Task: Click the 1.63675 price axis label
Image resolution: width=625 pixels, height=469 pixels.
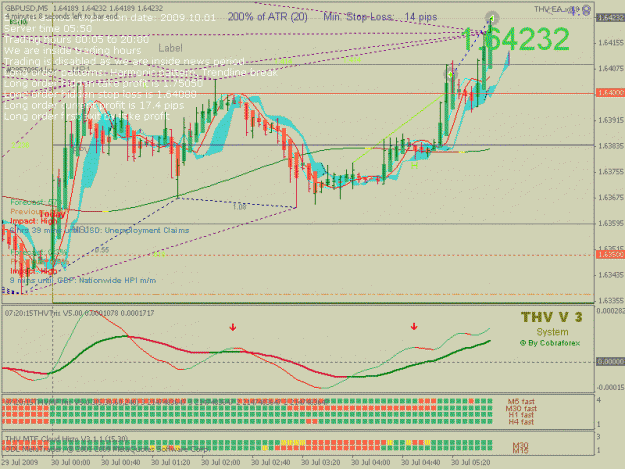Action: pyautogui.click(x=611, y=198)
